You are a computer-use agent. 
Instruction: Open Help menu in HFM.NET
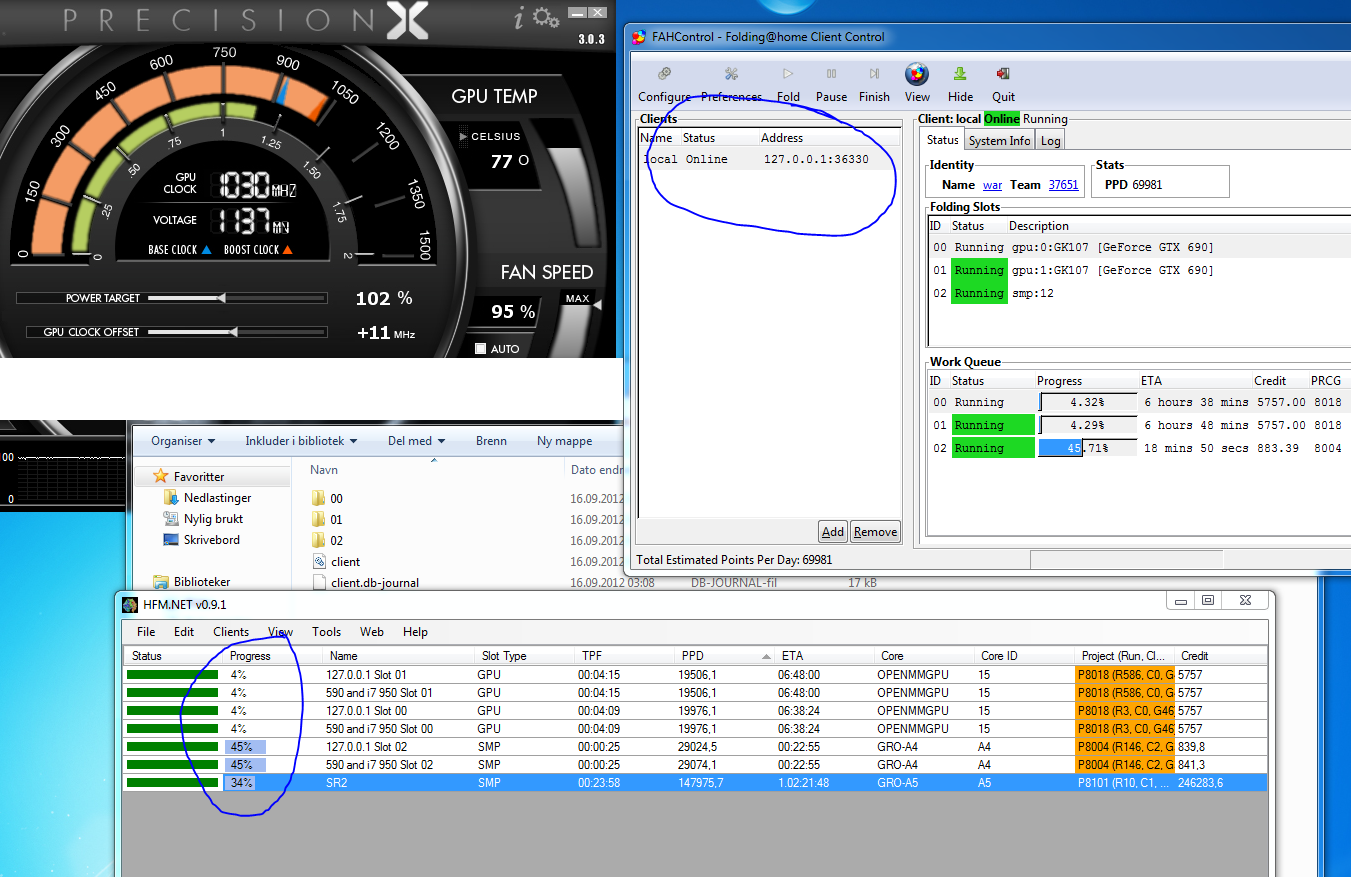coord(415,632)
